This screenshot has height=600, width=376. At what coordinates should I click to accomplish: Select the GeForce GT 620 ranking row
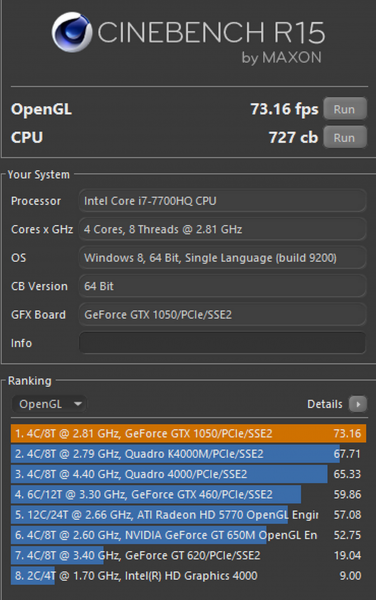188,555
